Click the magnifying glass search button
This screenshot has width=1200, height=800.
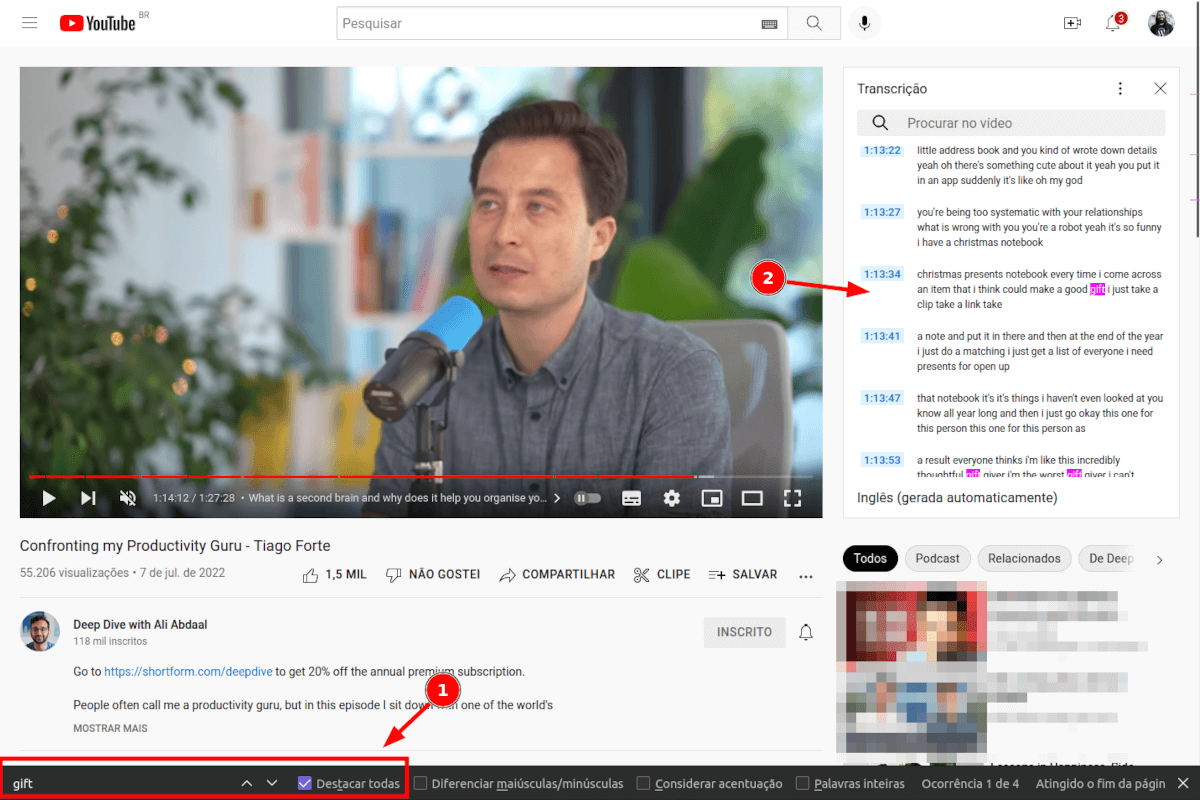point(814,23)
